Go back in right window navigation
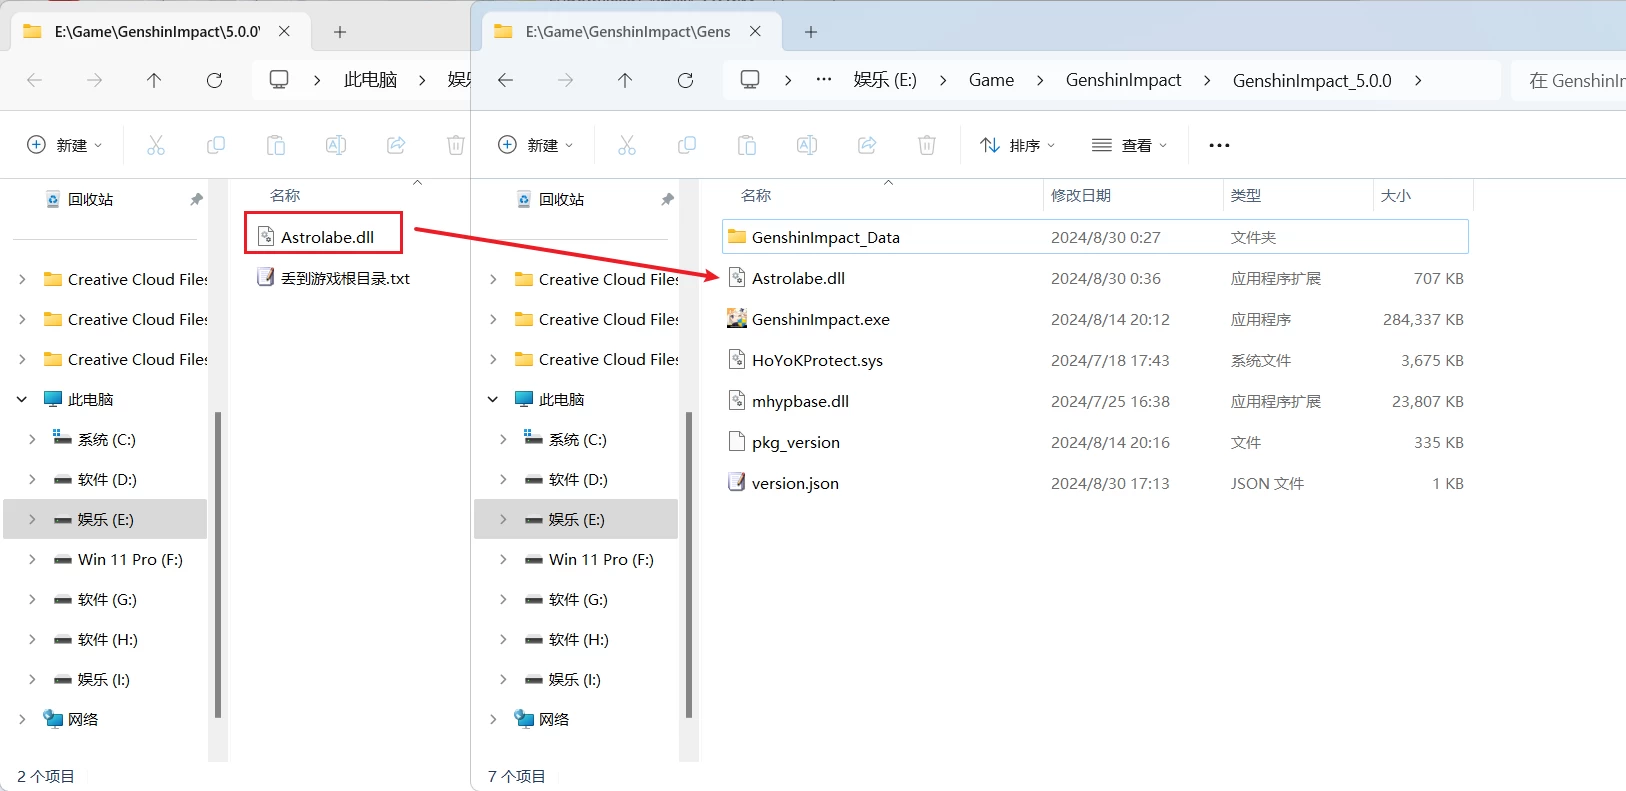 click(x=506, y=80)
